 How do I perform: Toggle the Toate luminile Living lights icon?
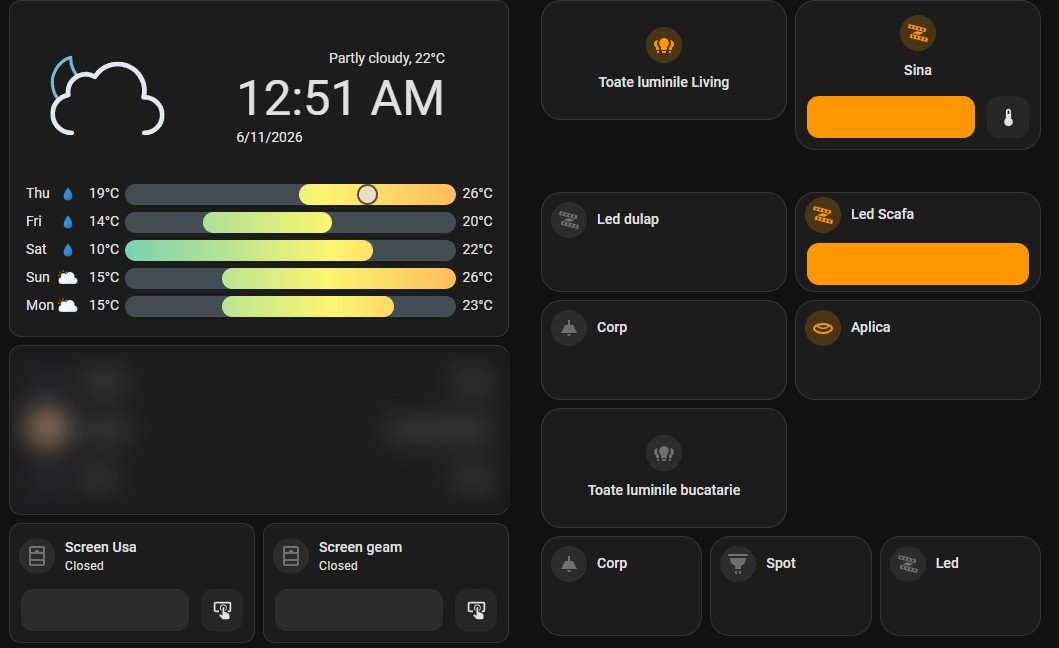(663, 45)
